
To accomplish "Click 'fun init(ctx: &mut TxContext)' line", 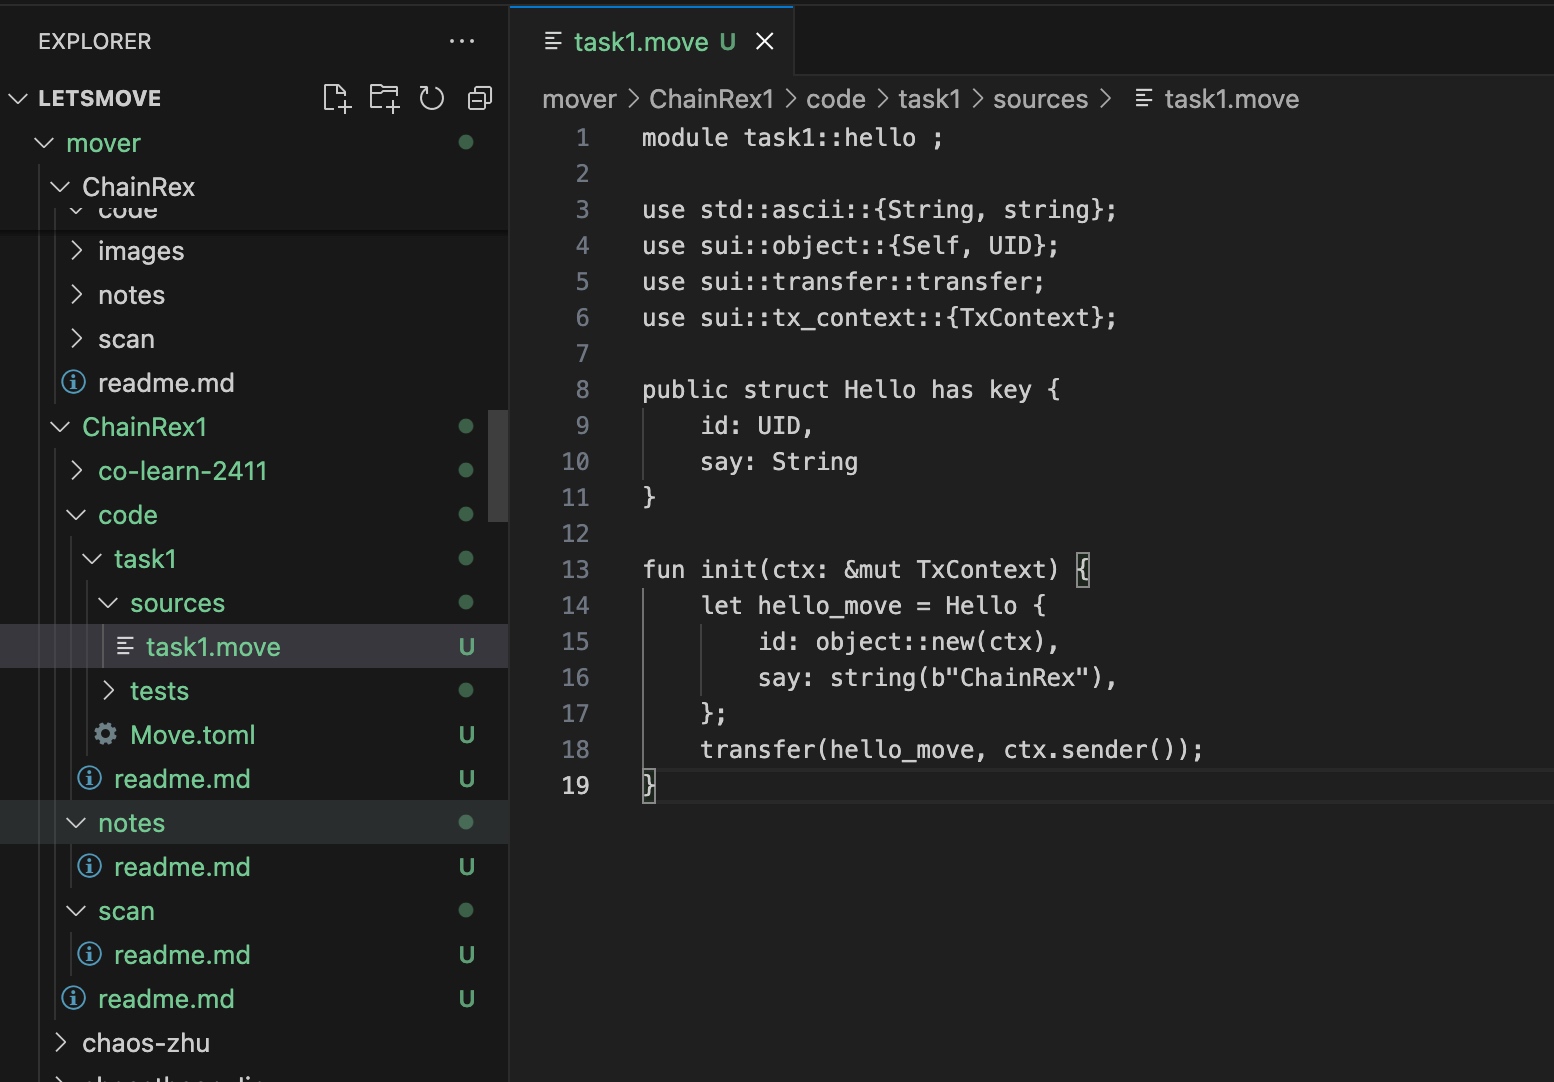I will [866, 569].
